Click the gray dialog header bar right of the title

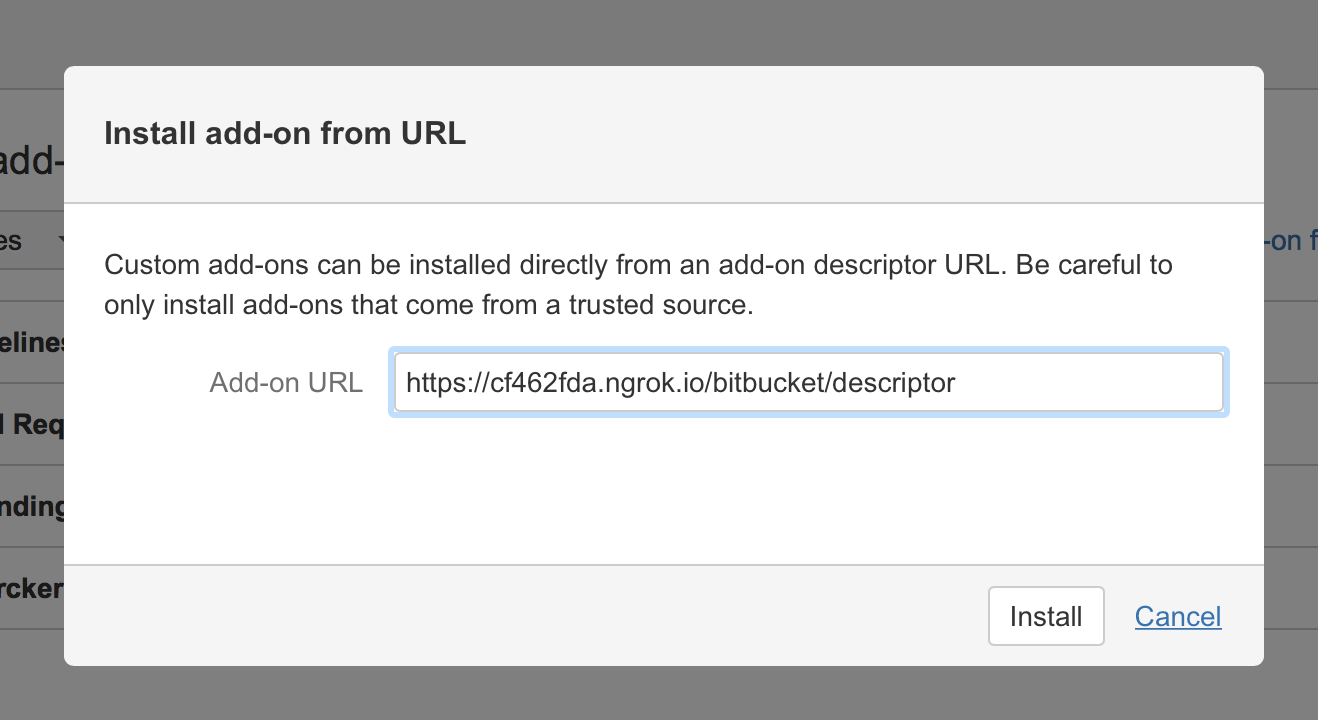pos(850,134)
